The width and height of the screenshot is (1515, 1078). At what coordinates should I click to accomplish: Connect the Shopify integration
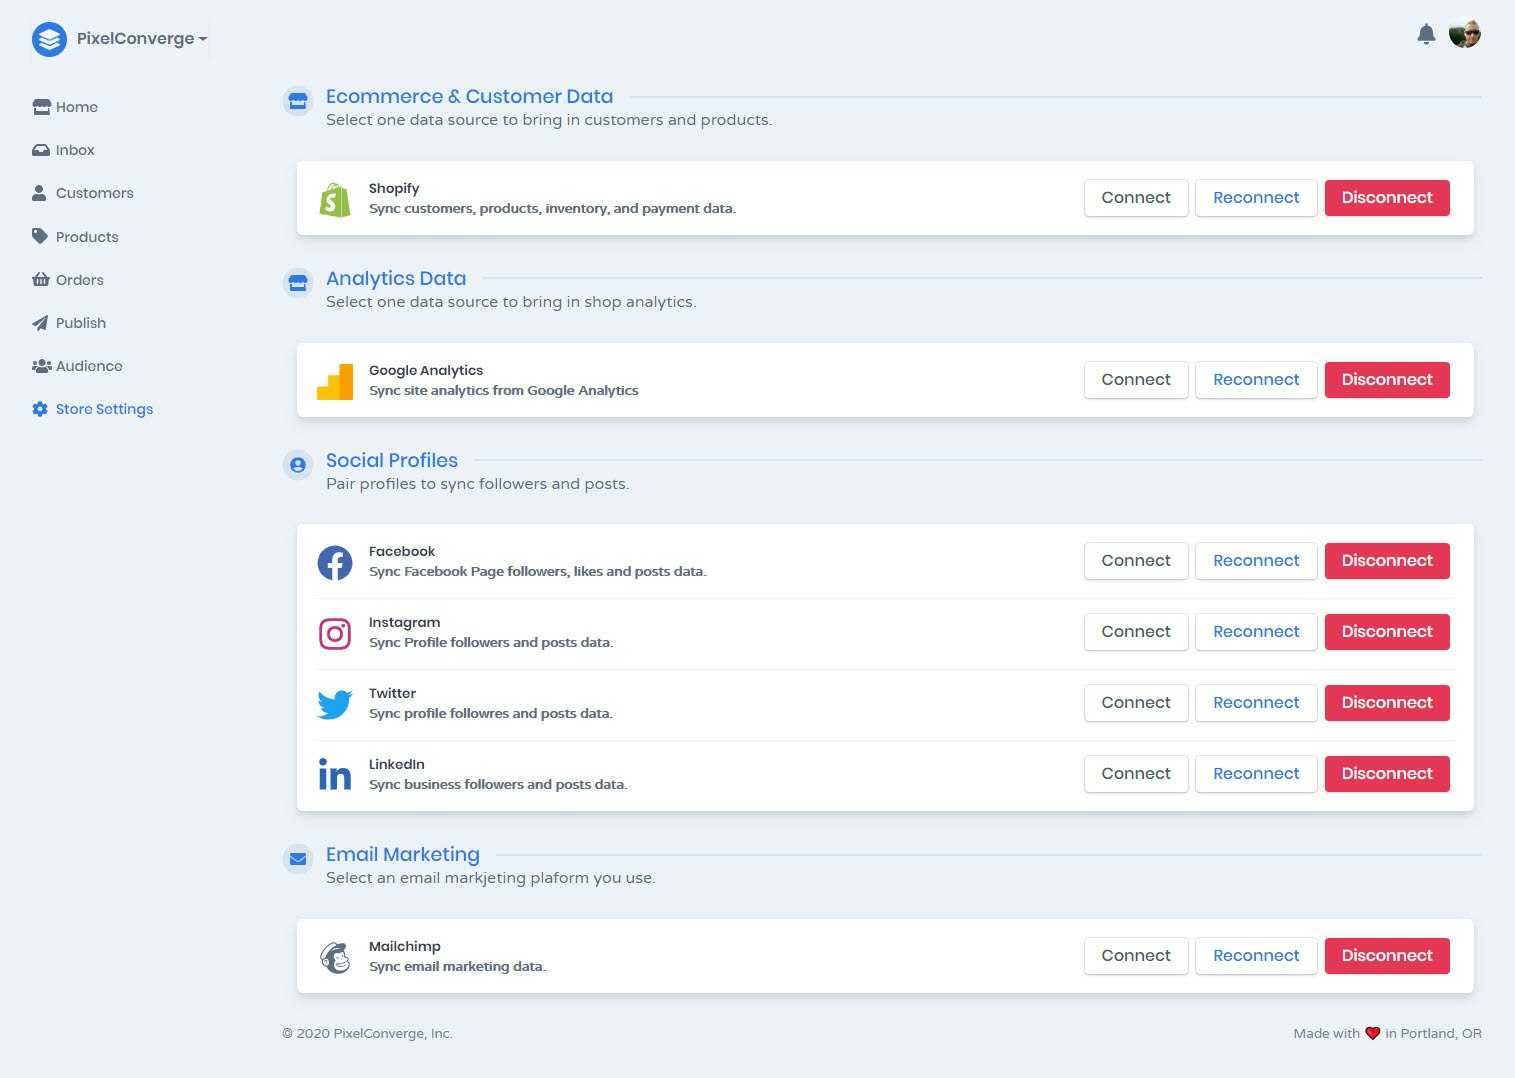pos(1136,198)
